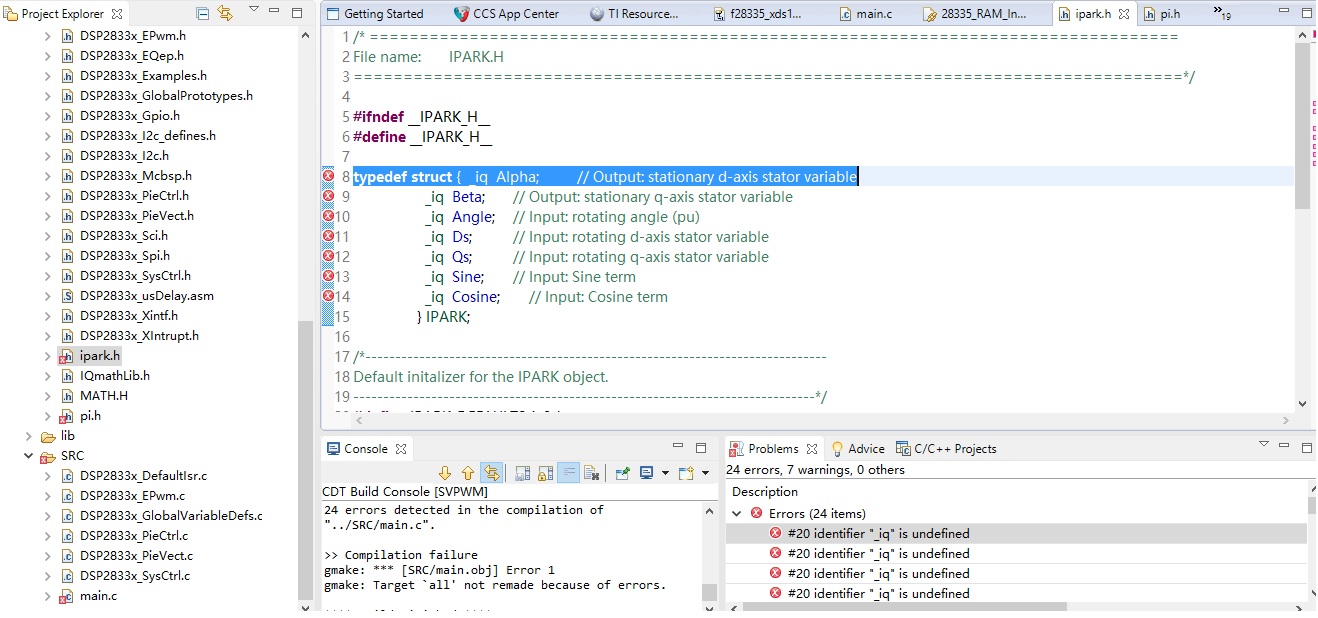Open the New Console View dropdown
This screenshot has height=618, width=1318.
[x=704, y=473]
